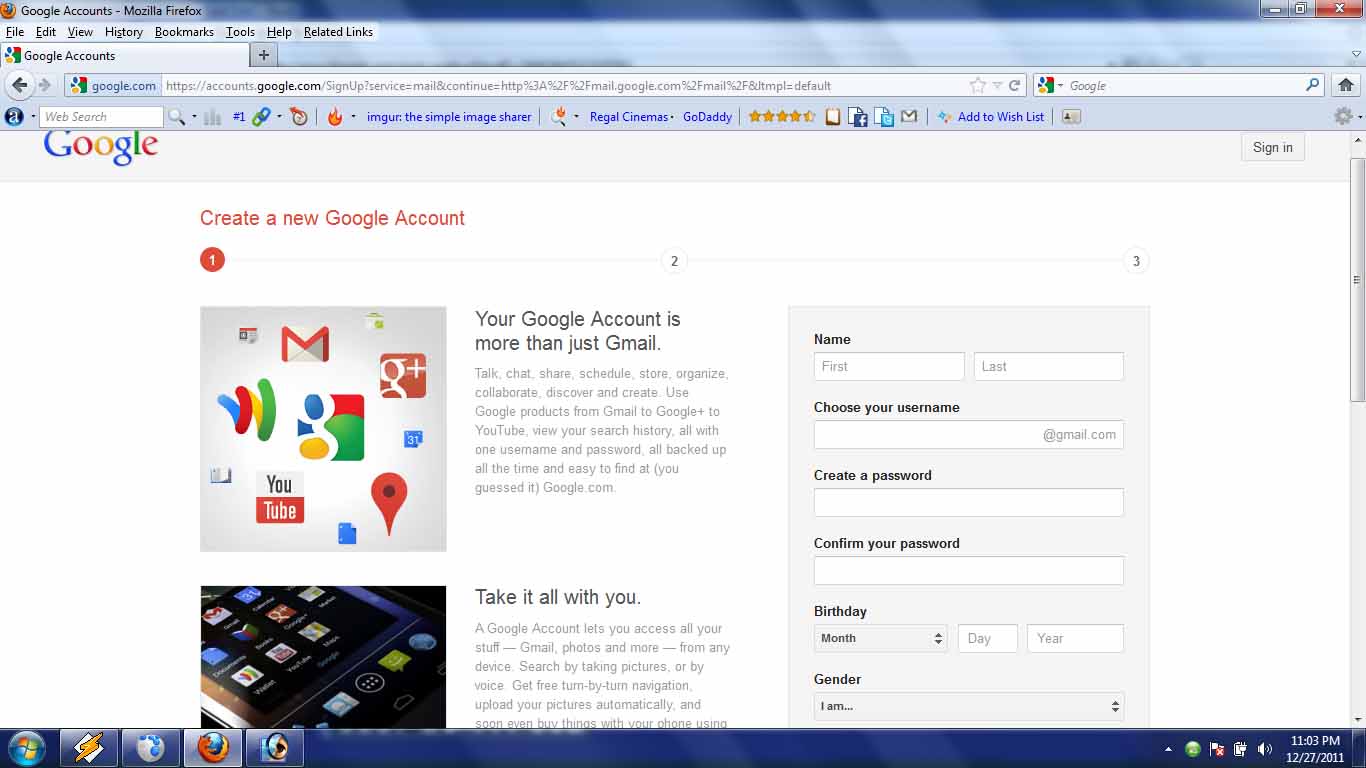Viewport: 1366px width, 768px height.
Task: Click the birthday Year field
Action: (x=1075, y=638)
